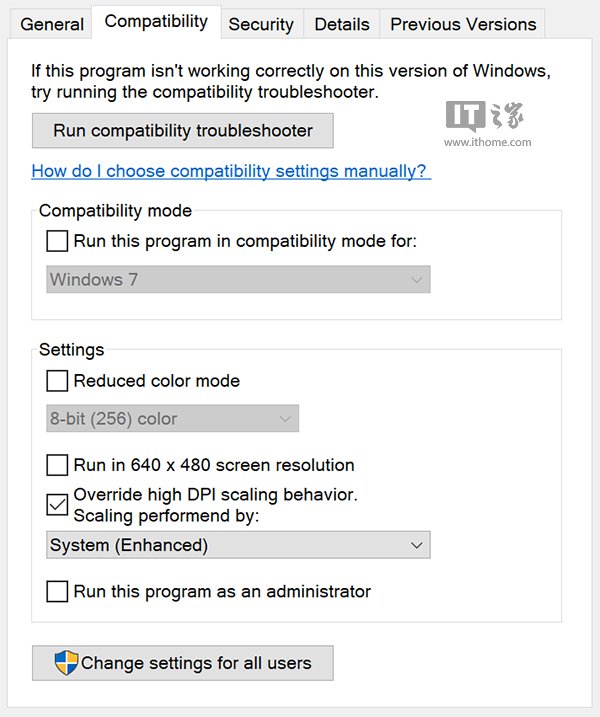Click the ithome.com watermark text
Screen dimensions: 600x717
click(487, 142)
